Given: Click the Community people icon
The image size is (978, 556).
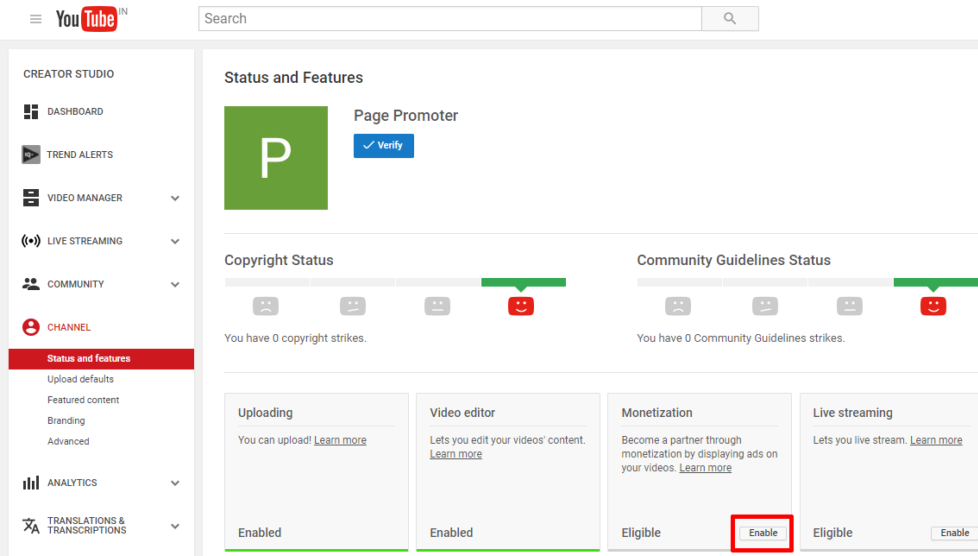Looking at the screenshot, I should 31,284.
